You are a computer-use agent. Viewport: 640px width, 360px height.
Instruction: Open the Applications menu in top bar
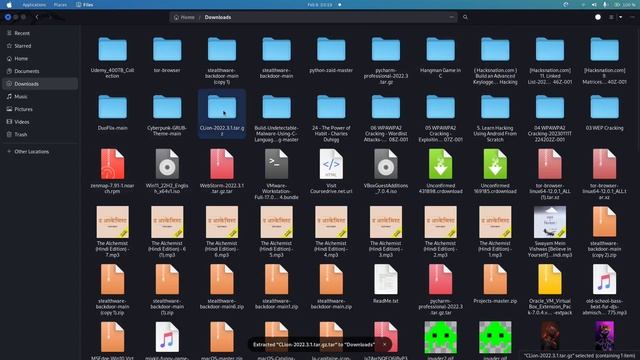34,4
